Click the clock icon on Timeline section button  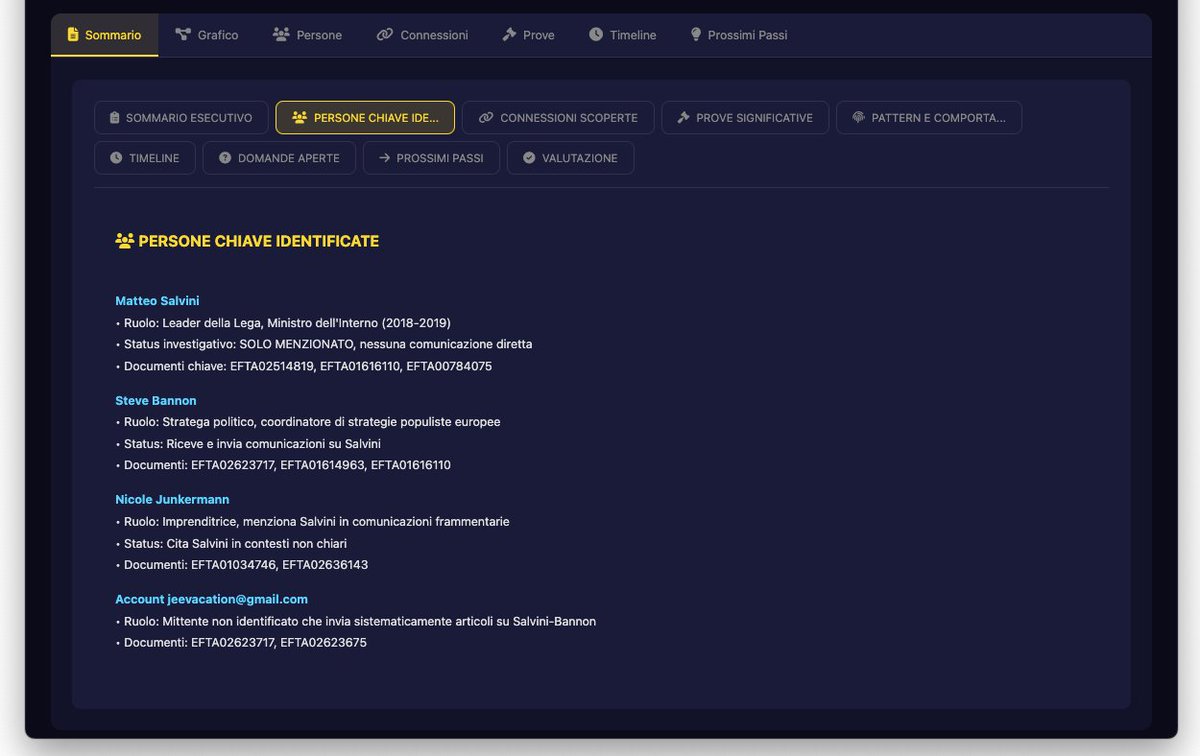click(116, 158)
